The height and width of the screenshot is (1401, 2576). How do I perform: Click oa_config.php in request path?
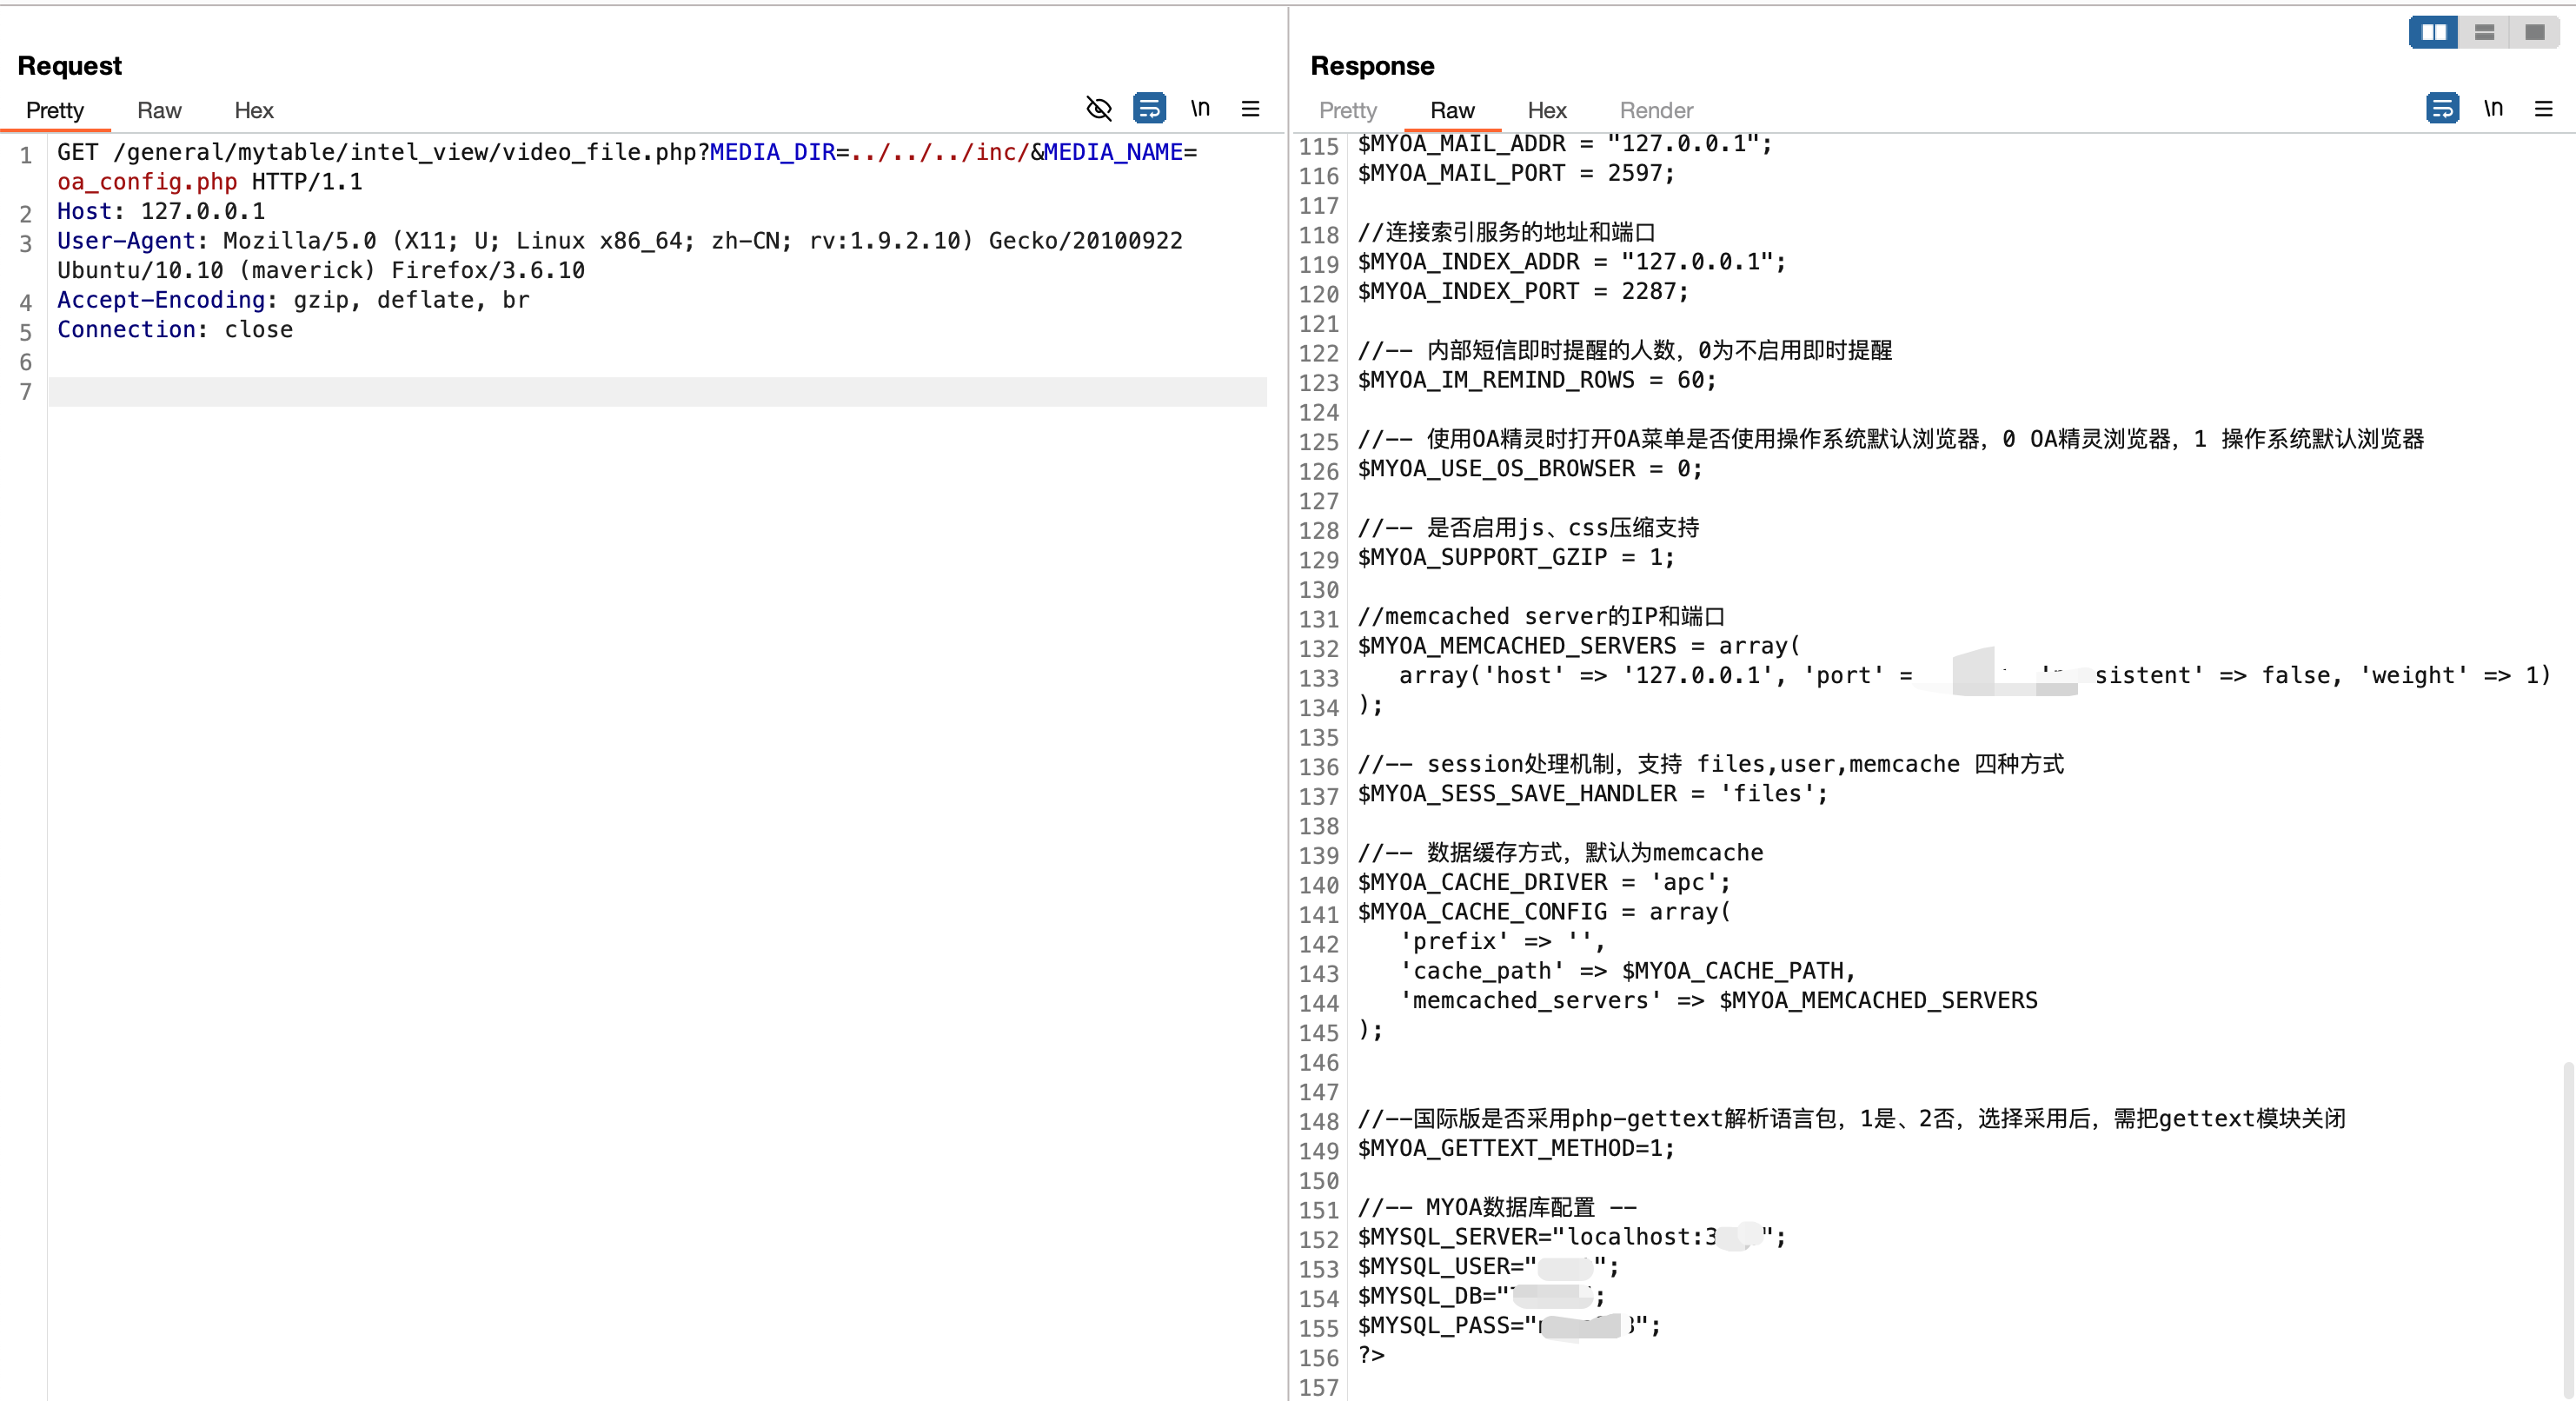[147, 182]
